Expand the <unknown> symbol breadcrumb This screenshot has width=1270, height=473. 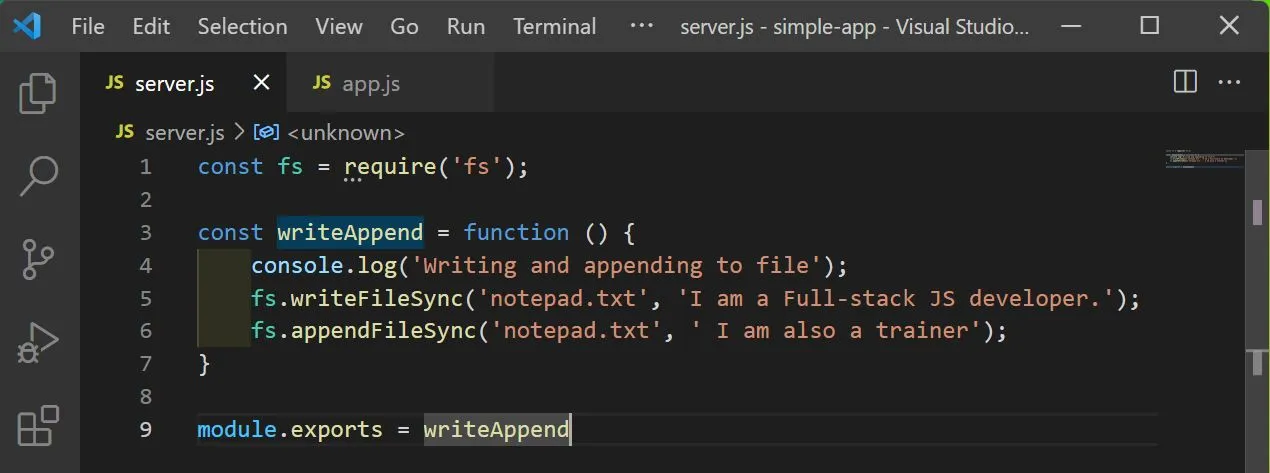pos(331,132)
